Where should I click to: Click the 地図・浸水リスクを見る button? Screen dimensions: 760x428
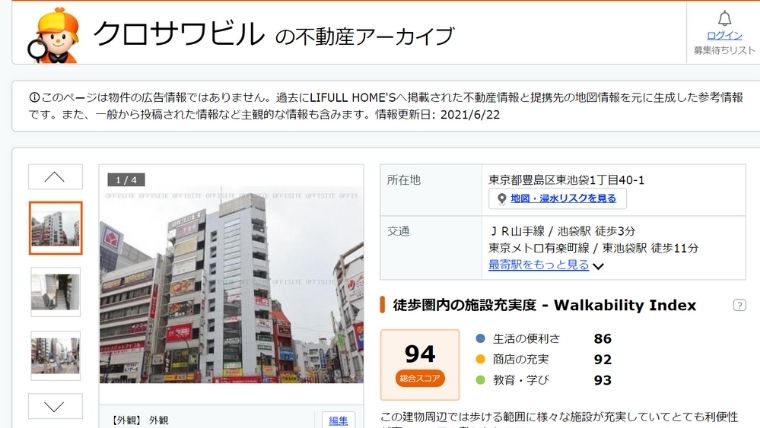click(557, 199)
